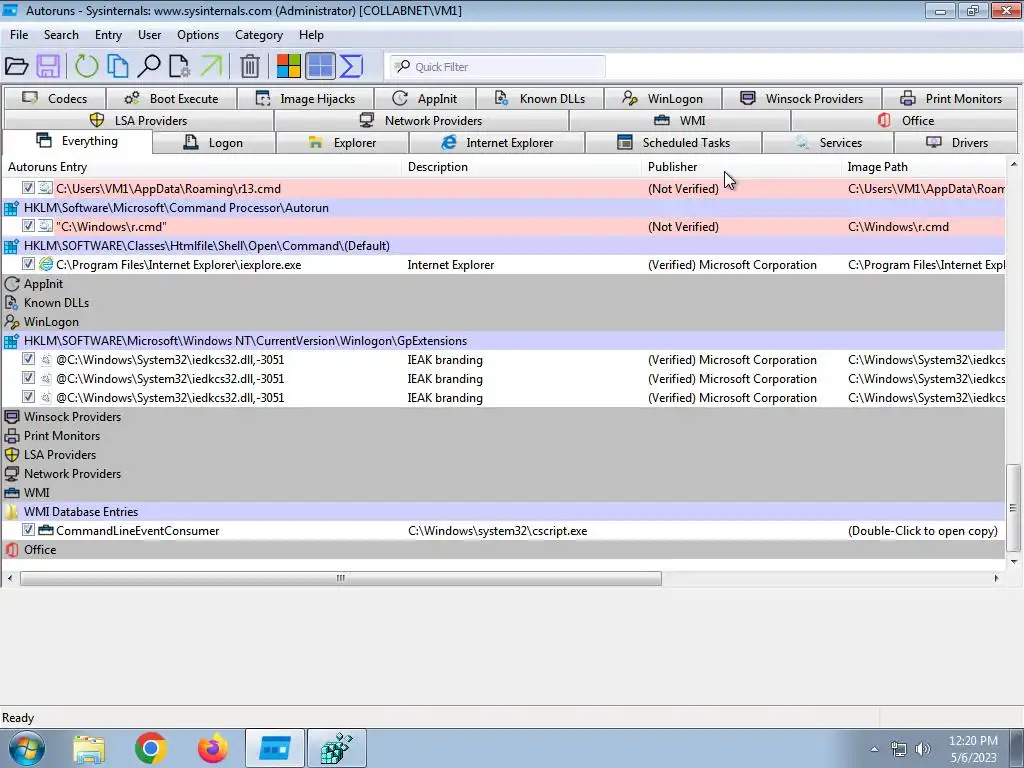Switch to the Logon tab
Screen dimensions: 1024x768
[214, 142]
